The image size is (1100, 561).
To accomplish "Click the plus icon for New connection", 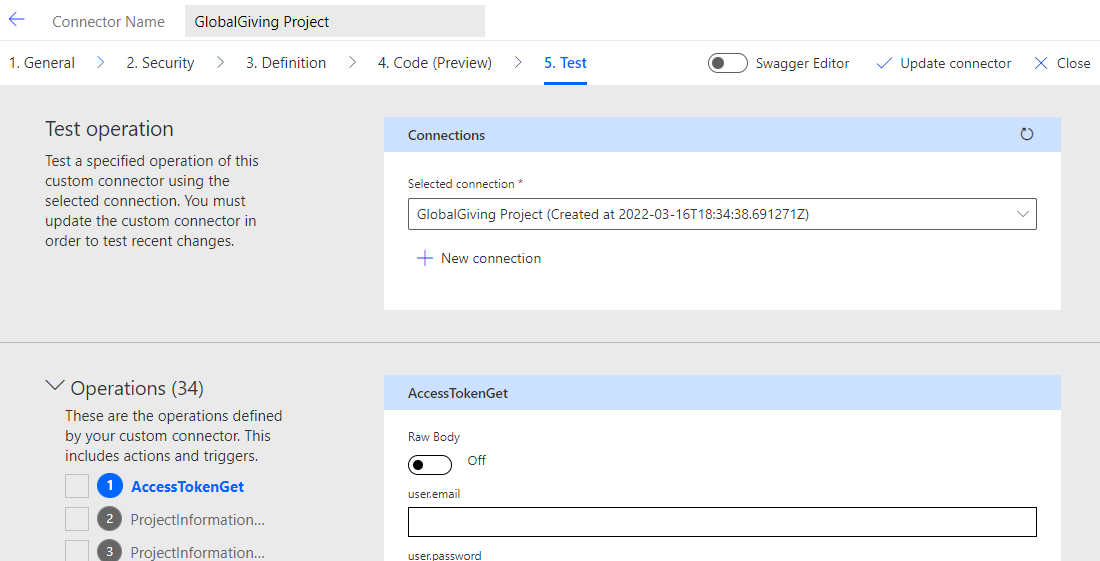I will 424,258.
